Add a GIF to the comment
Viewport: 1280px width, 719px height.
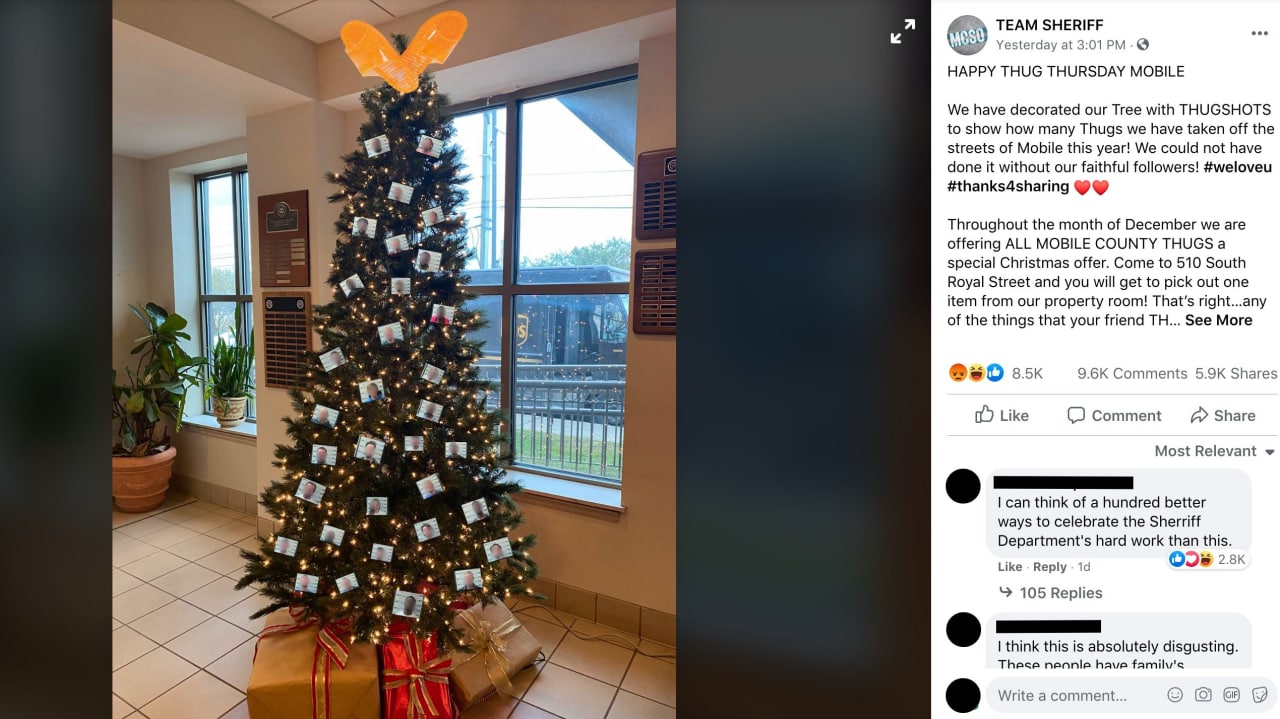[1231, 695]
